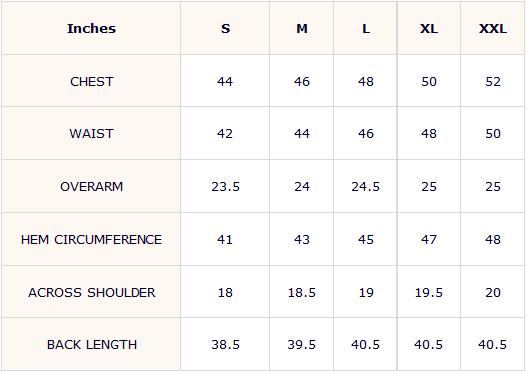The height and width of the screenshot is (374, 528).
Task: Select the S size column header
Action: pos(225,29)
